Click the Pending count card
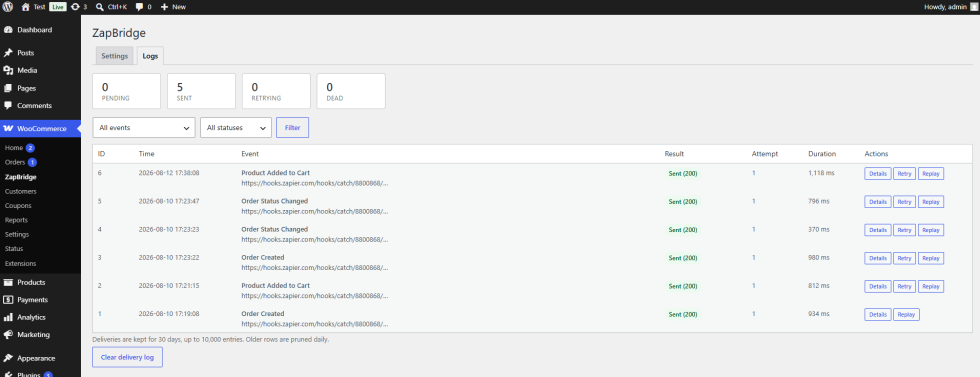Image resolution: width=980 pixels, height=377 pixels. point(126,91)
